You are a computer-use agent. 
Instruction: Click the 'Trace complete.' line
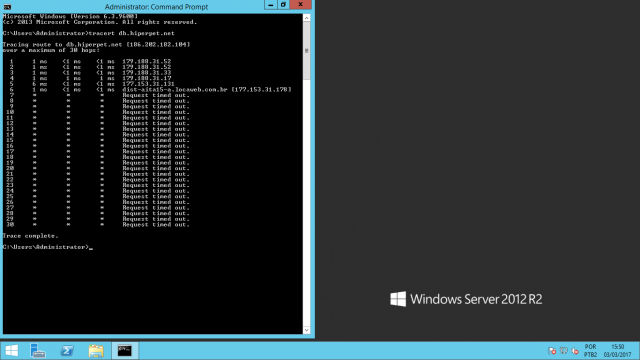click(31, 236)
